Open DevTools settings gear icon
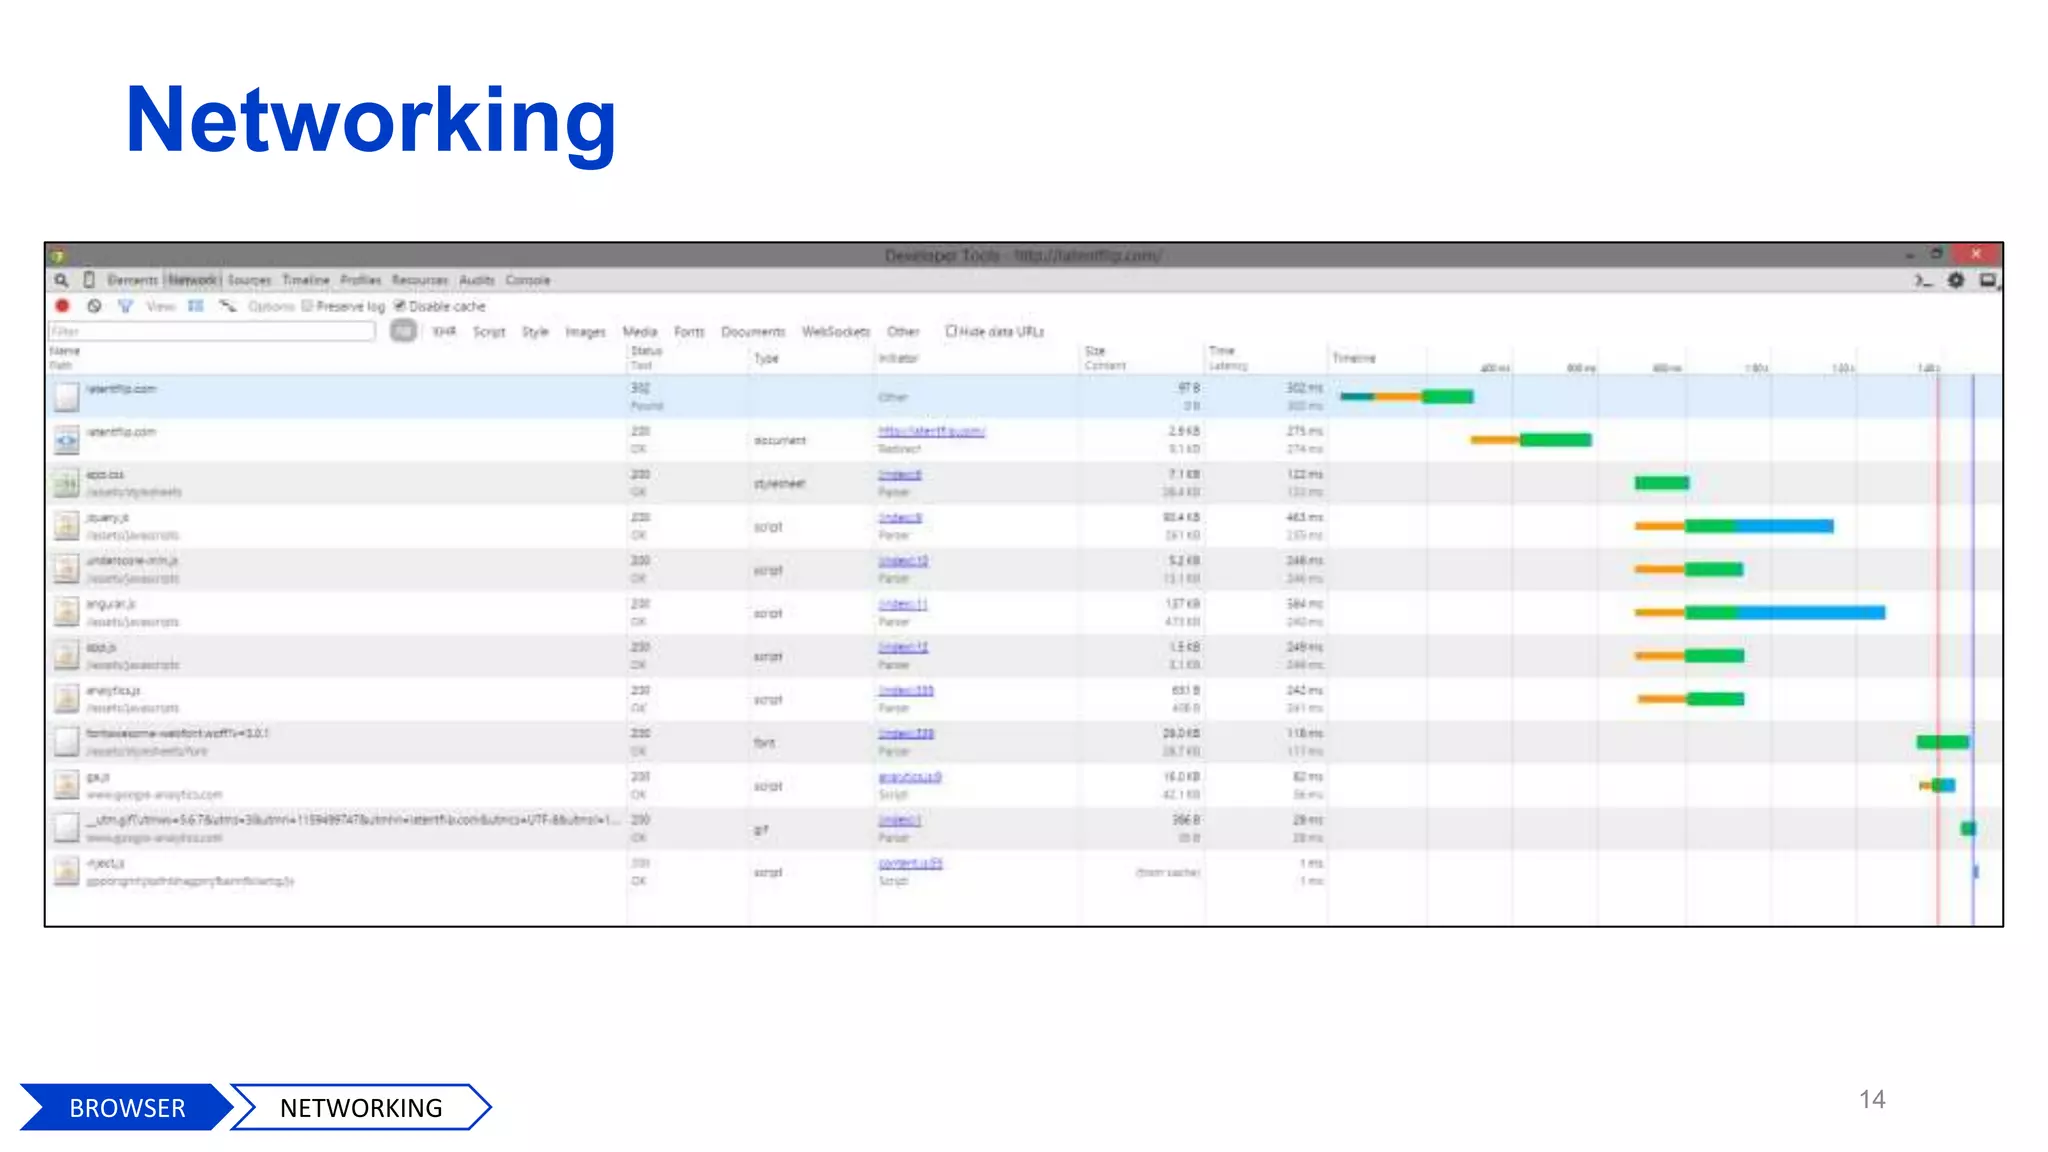Viewport: 2048px width, 1152px height. 1956,281
